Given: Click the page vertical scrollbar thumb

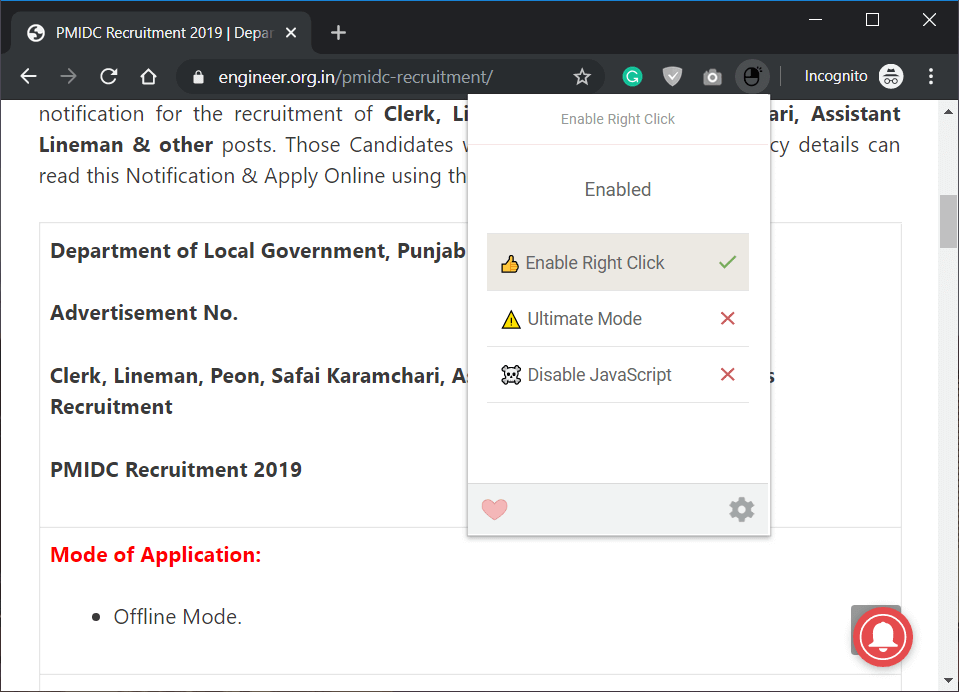Looking at the screenshot, I should point(948,221).
